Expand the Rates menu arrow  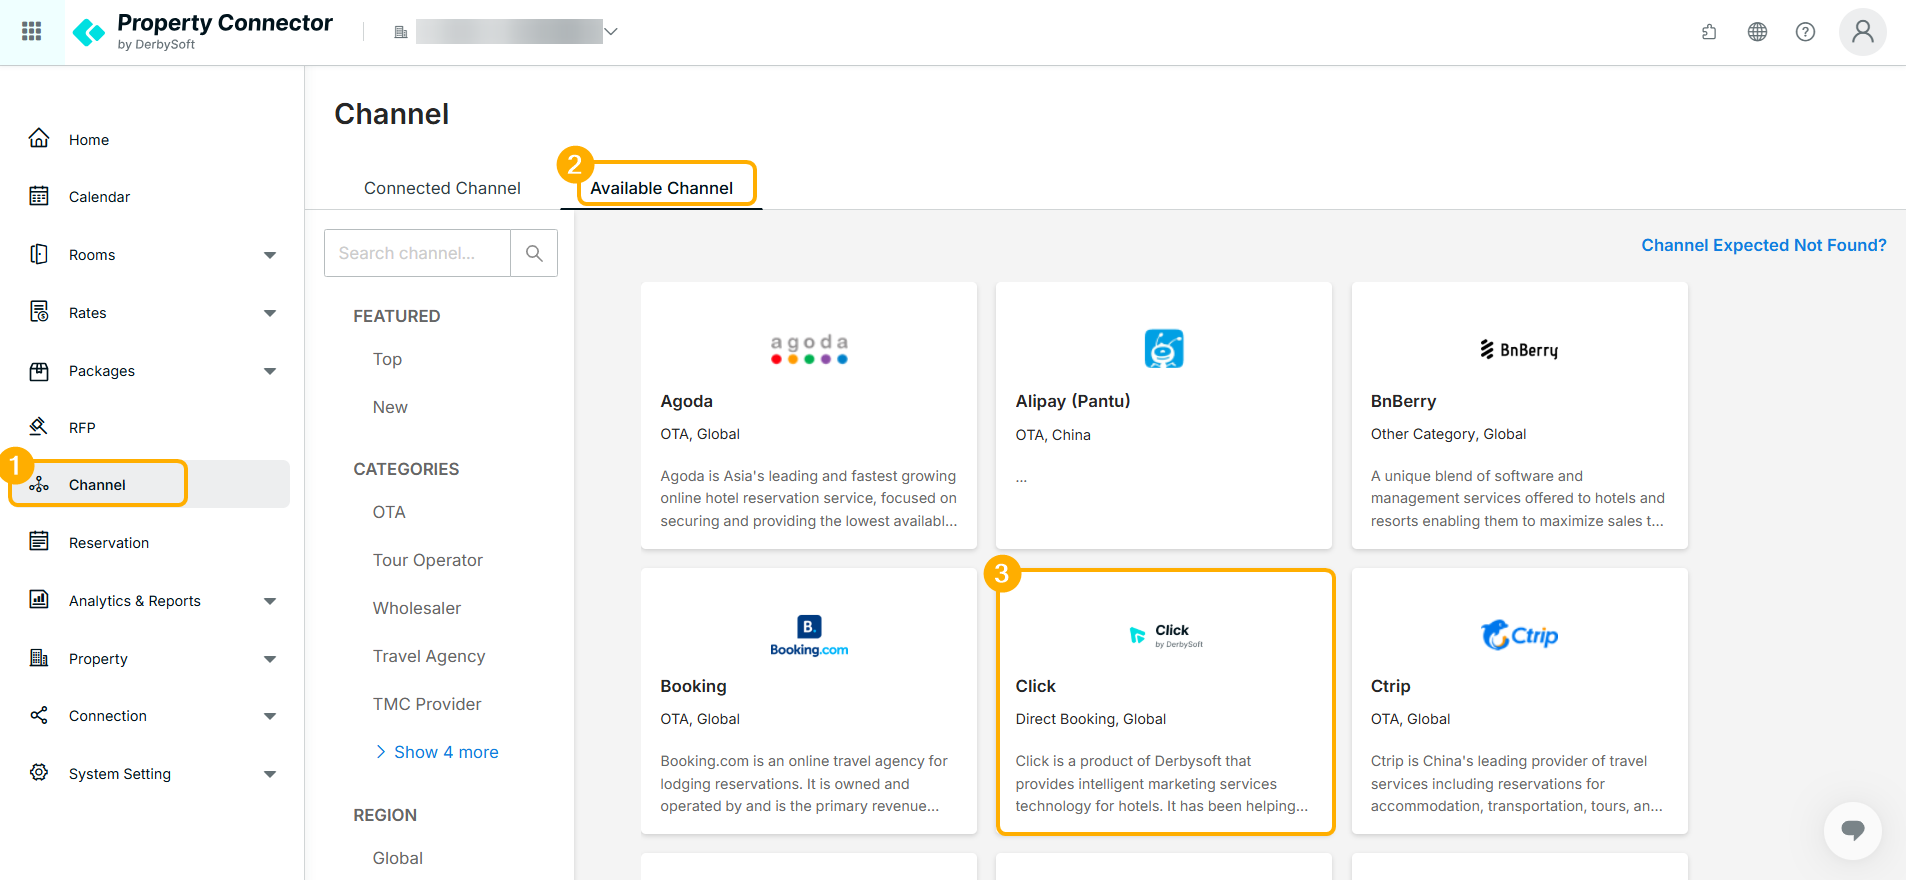click(270, 313)
